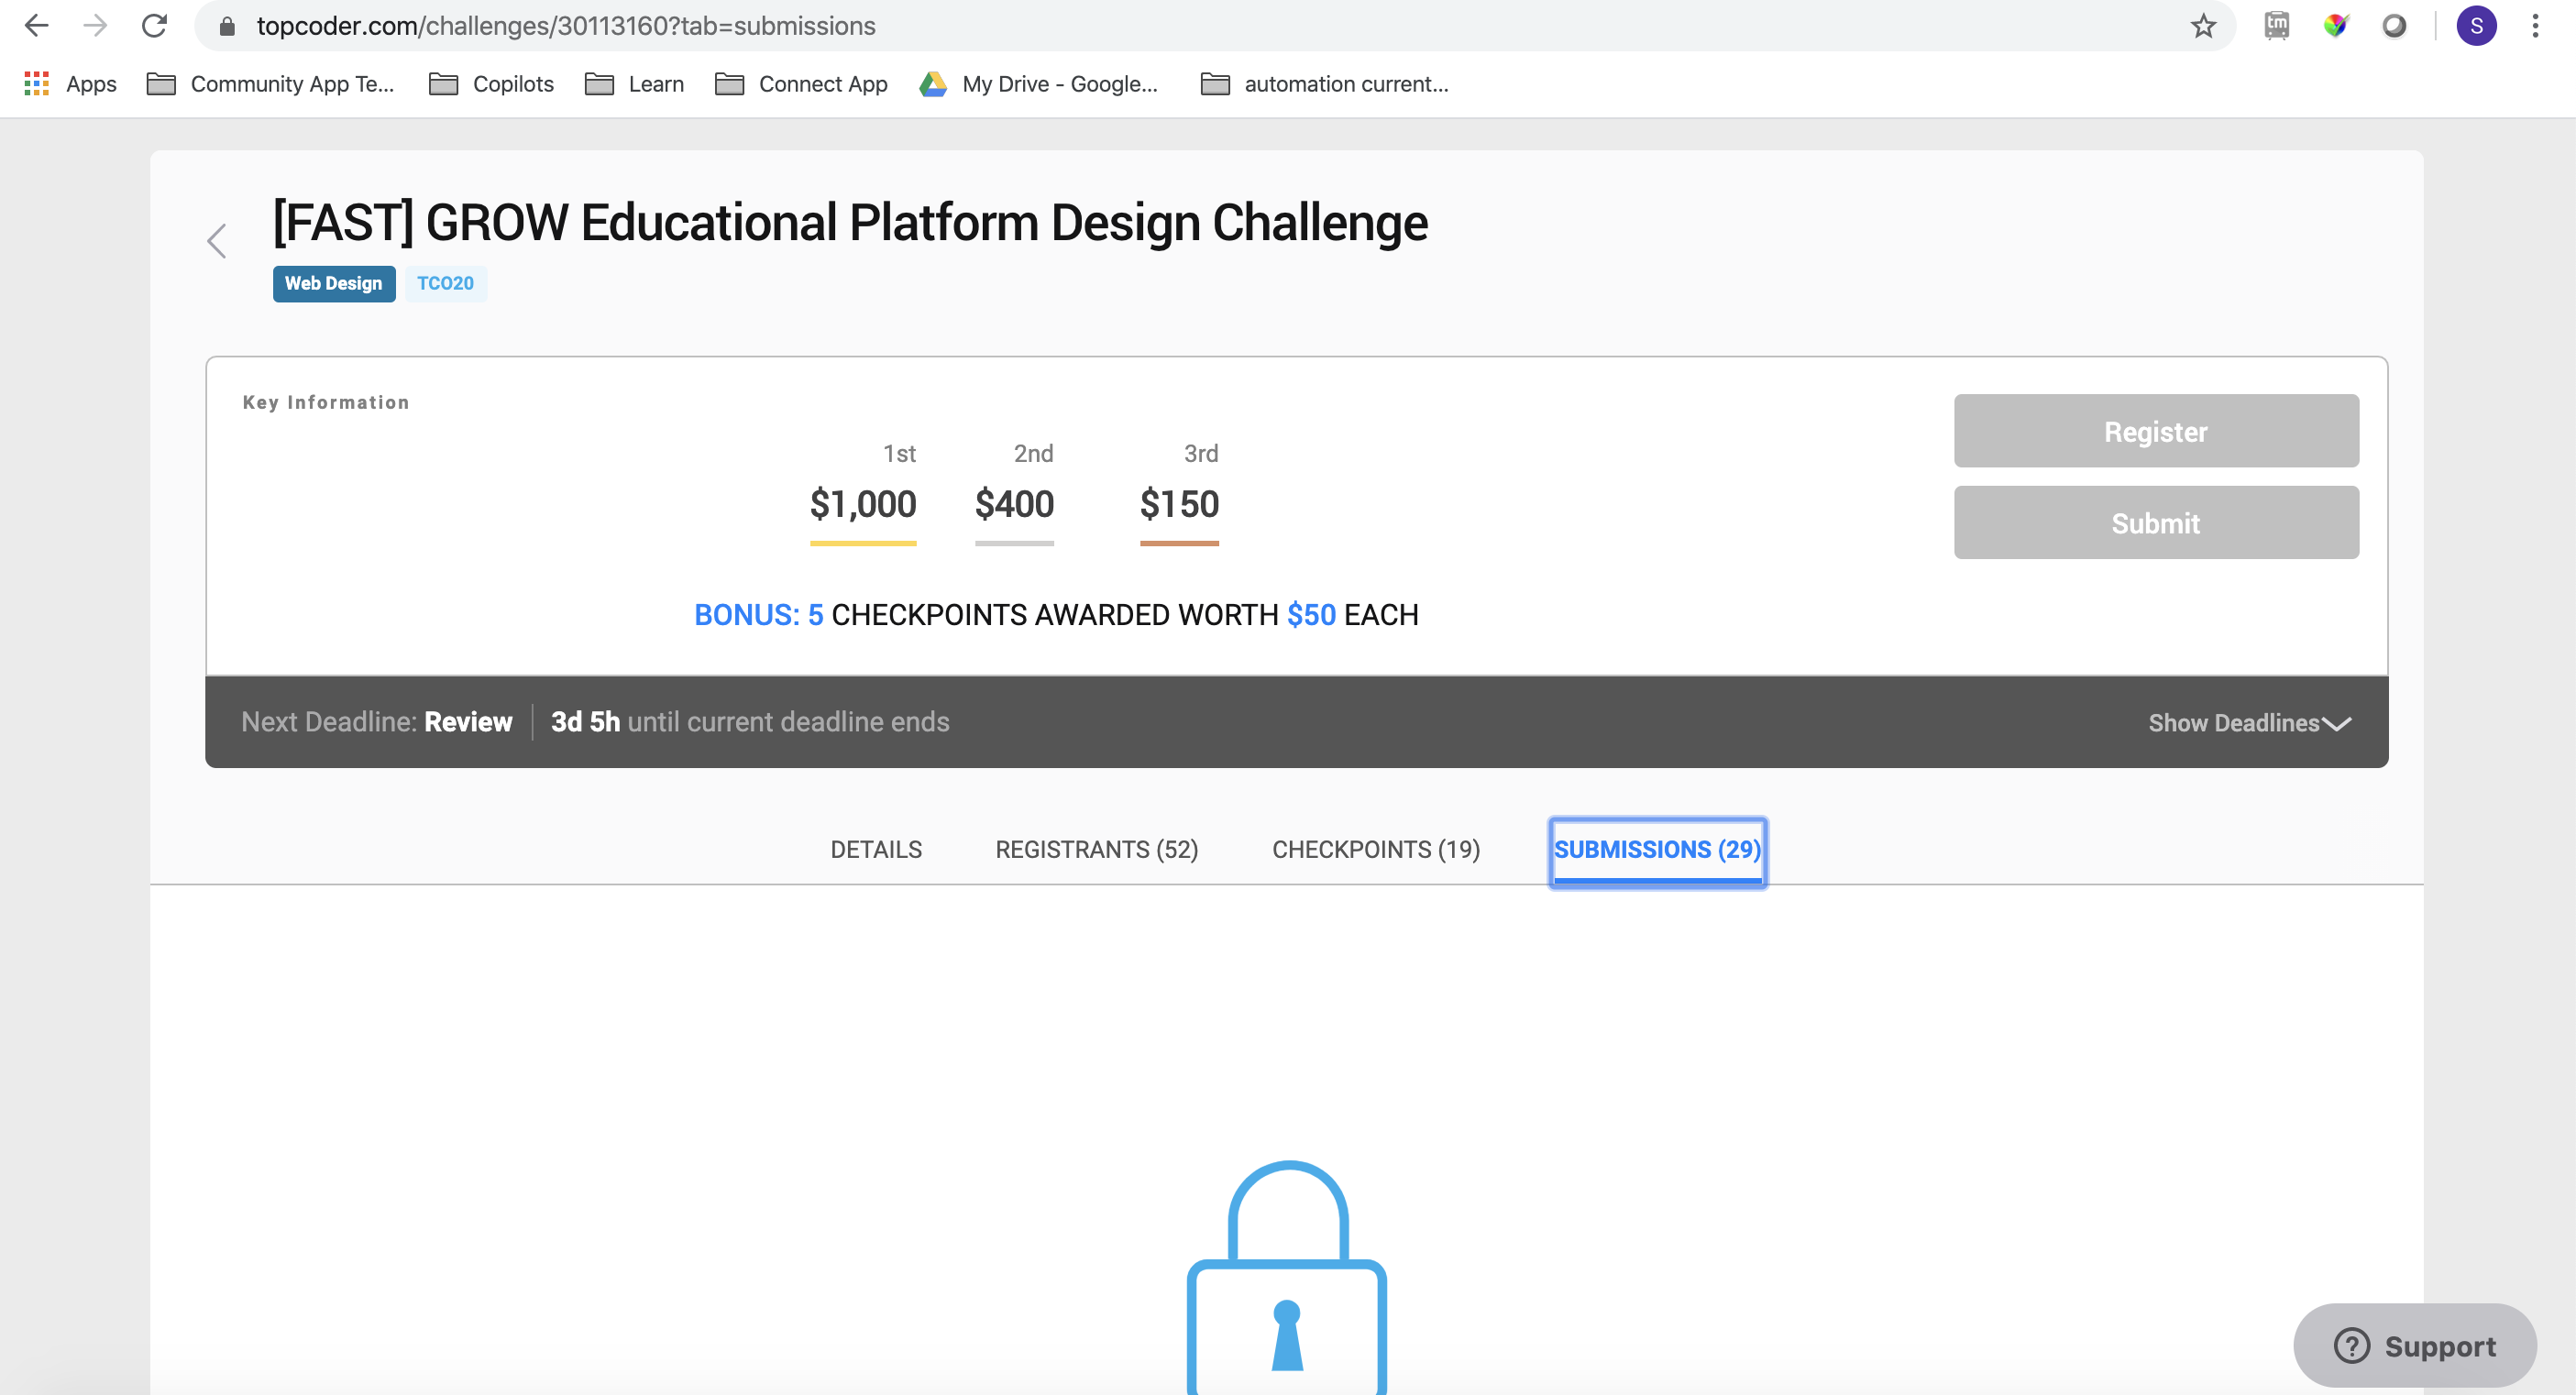The height and width of the screenshot is (1395, 2576).
Task: Click the Register button
Action: point(2156,431)
